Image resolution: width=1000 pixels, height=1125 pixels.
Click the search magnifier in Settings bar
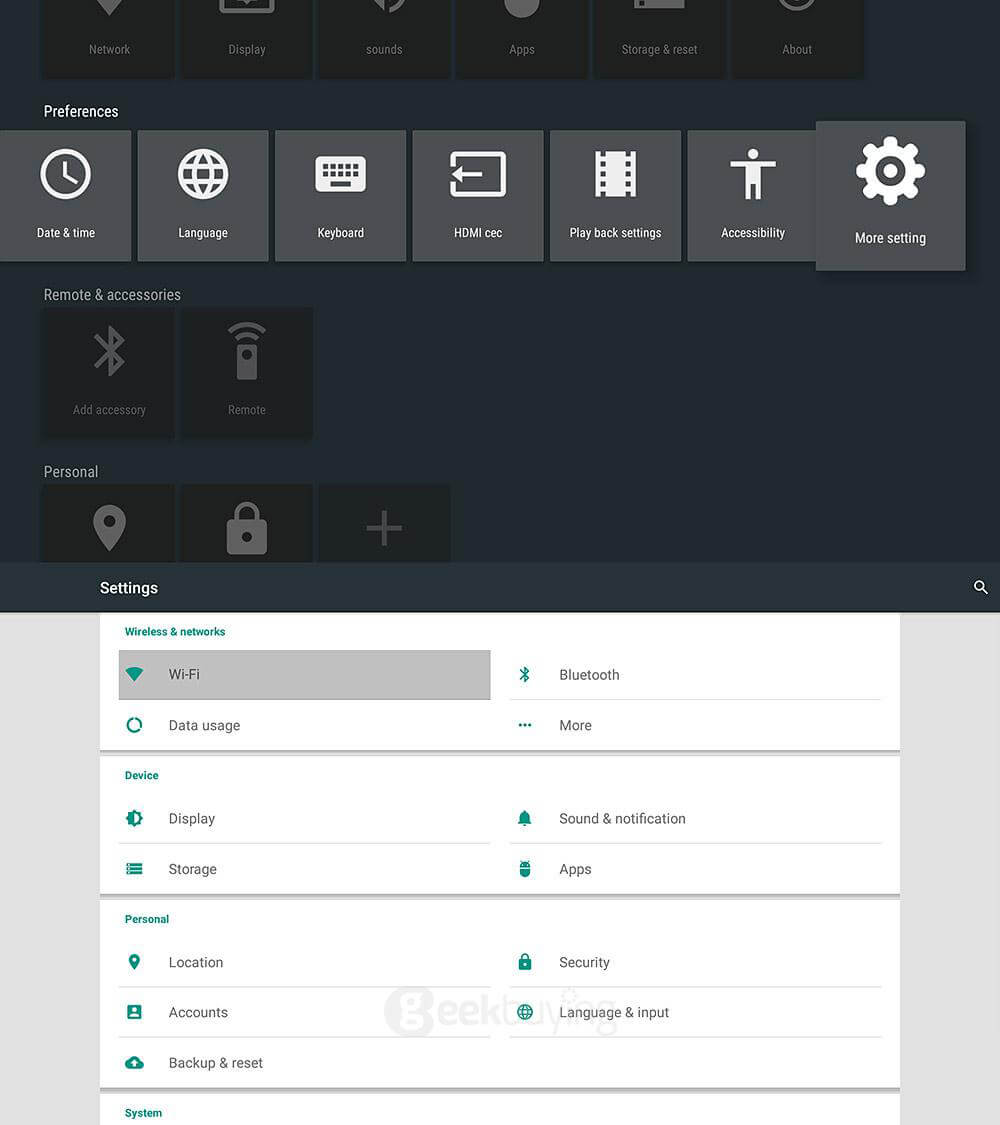pos(981,588)
